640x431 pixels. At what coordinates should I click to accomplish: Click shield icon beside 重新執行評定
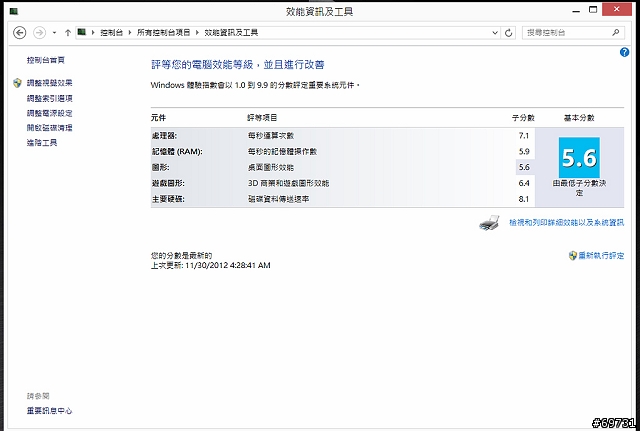click(x=573, y=255)
